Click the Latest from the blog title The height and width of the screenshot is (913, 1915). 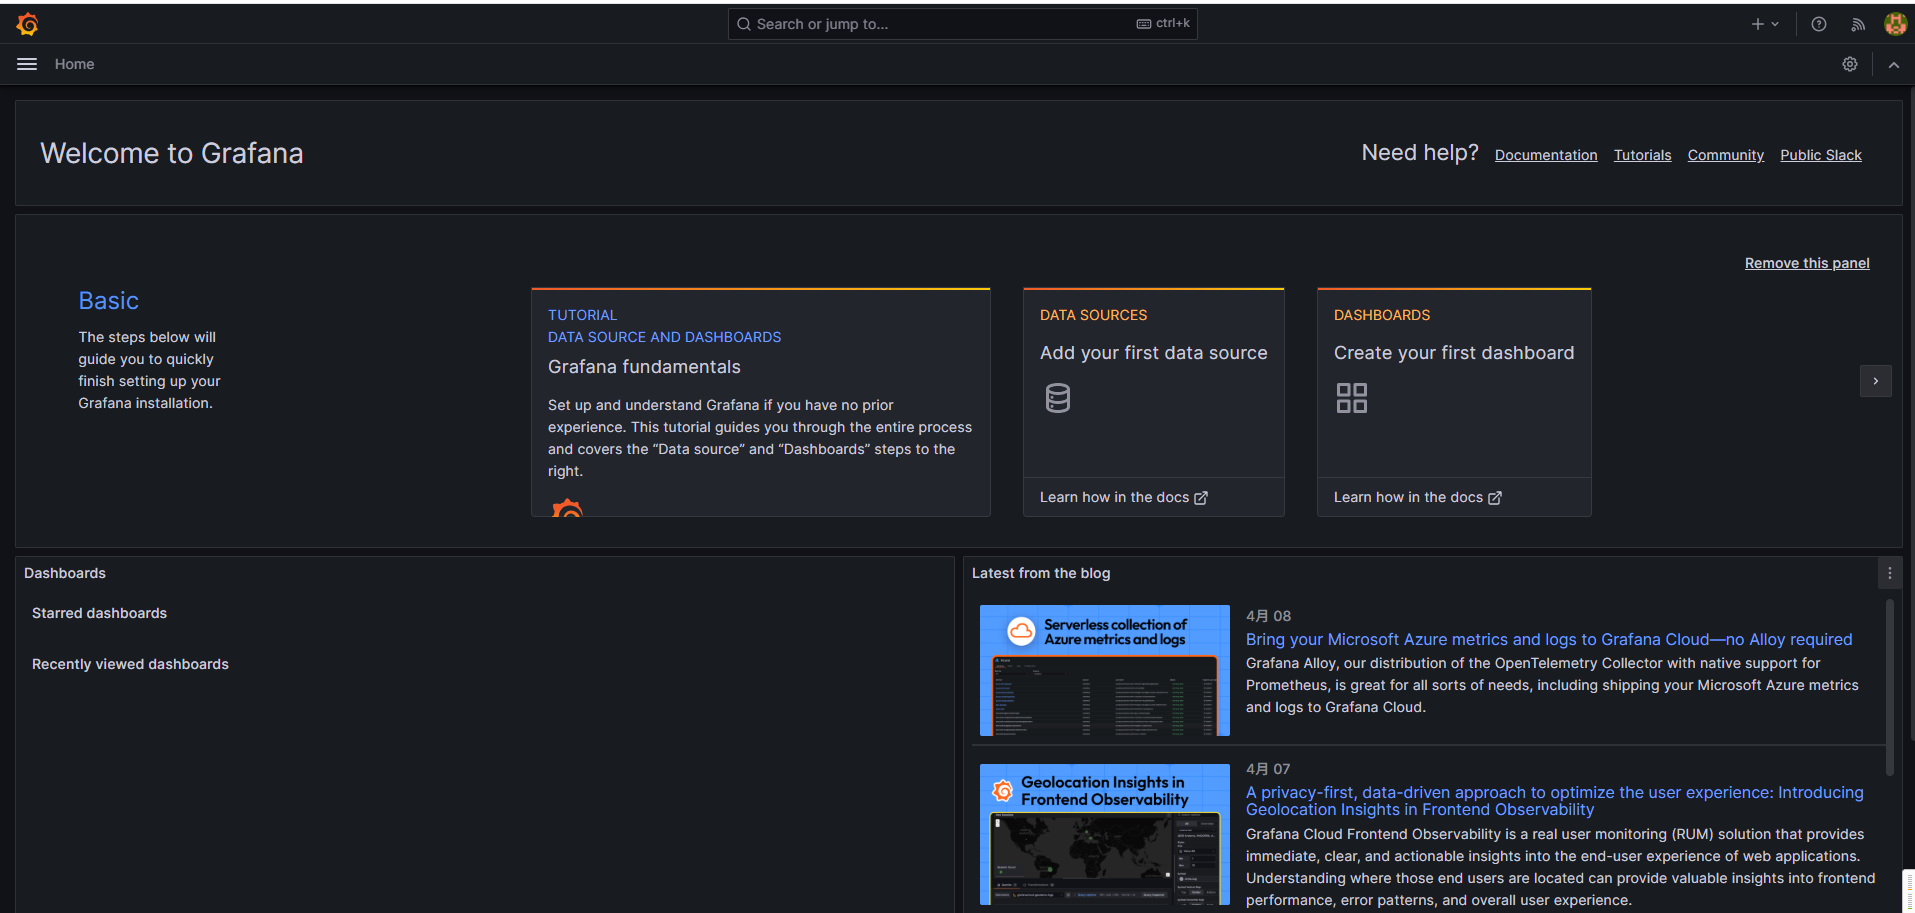point(1041,573)
